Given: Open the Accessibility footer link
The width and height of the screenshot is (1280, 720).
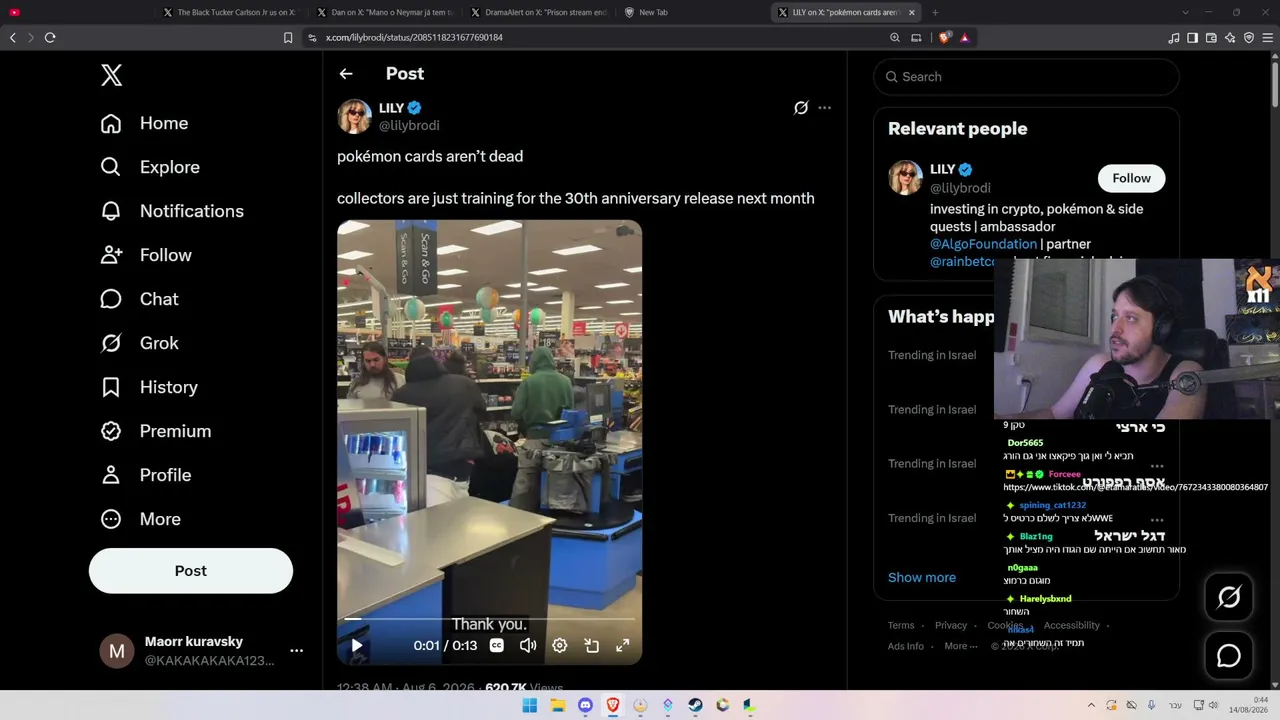Looking at the screenshot, I should pos(1071,625).
